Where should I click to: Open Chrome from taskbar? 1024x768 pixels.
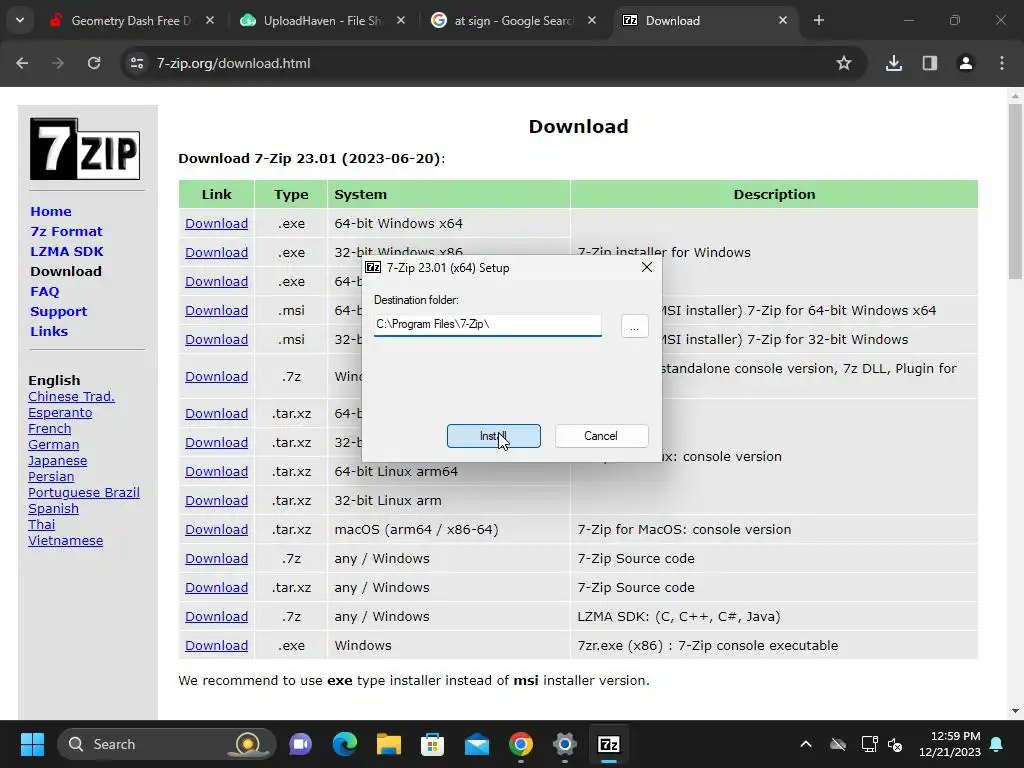pyautogui.click(x=520, y=744)
